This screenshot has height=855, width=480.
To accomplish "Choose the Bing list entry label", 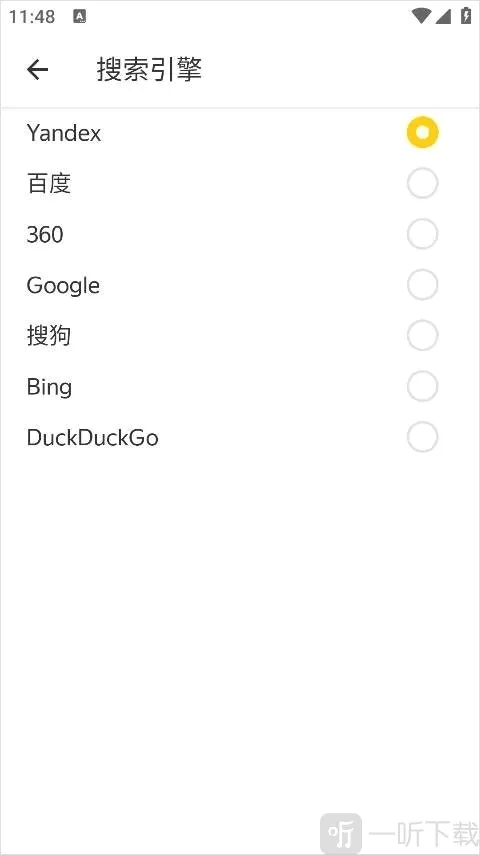I will pos(49,387).
